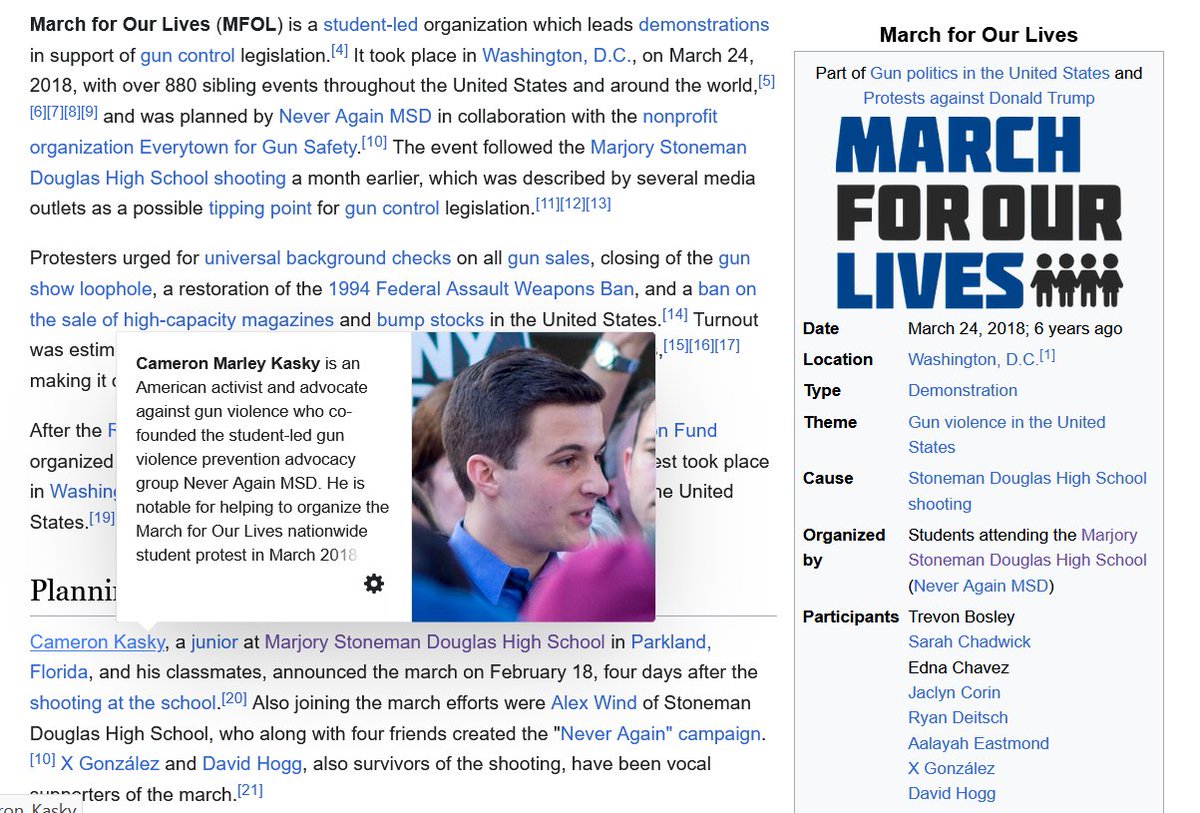The image size is (1200, 813).
Task: Open the Cameron Kasky article link
Action: click(97, 641)
